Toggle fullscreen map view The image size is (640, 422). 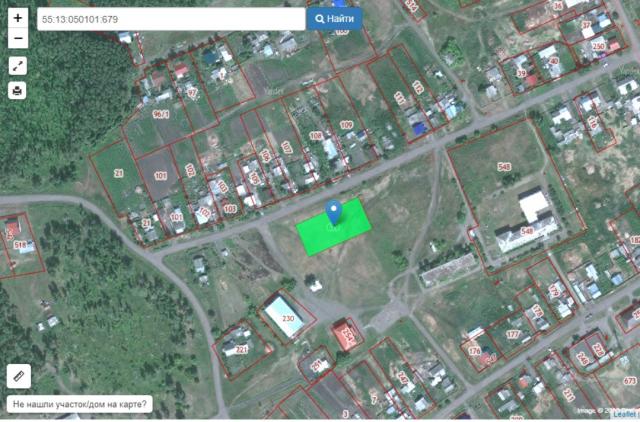coord(18,66)
